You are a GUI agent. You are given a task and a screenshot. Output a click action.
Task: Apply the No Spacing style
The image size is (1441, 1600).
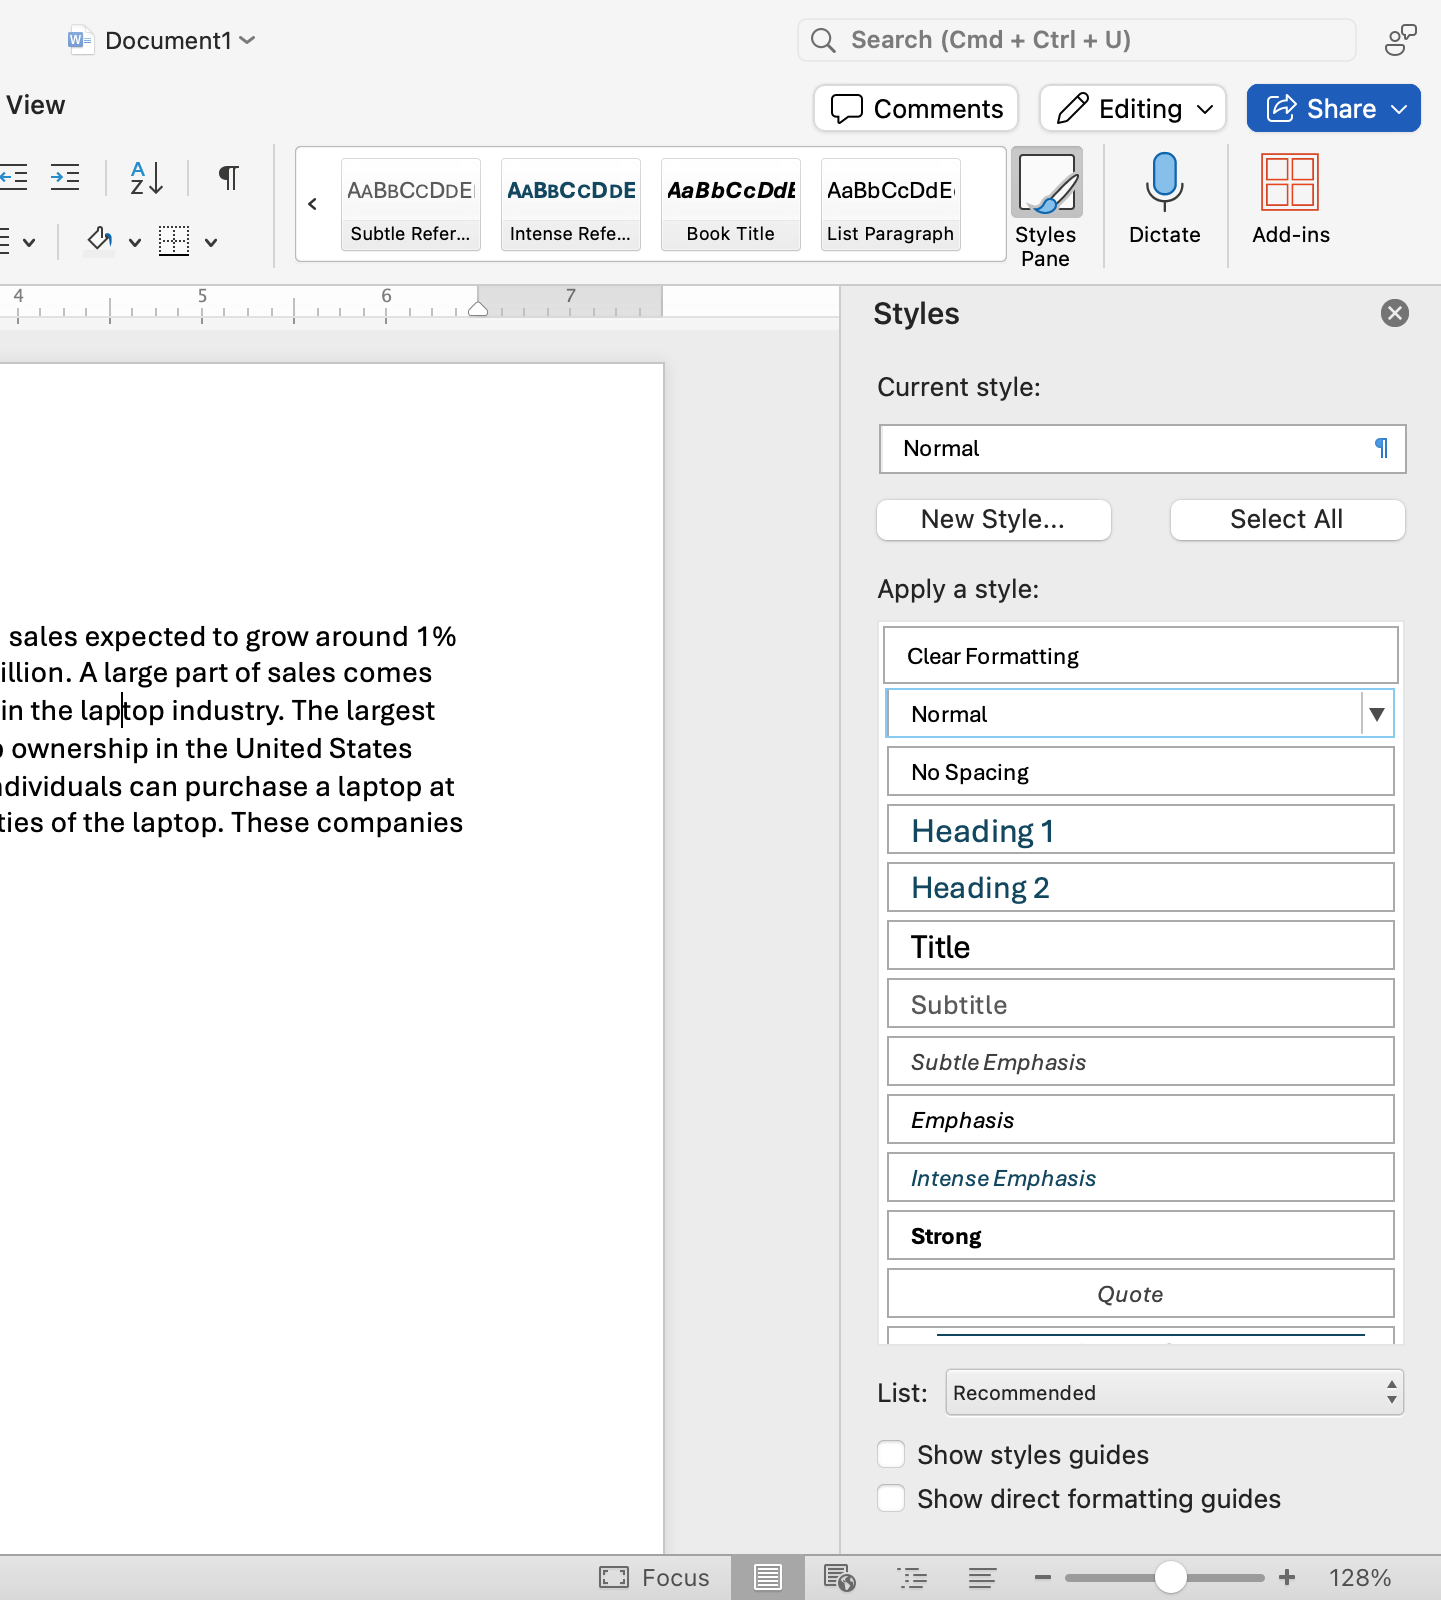pos(1141,772)
